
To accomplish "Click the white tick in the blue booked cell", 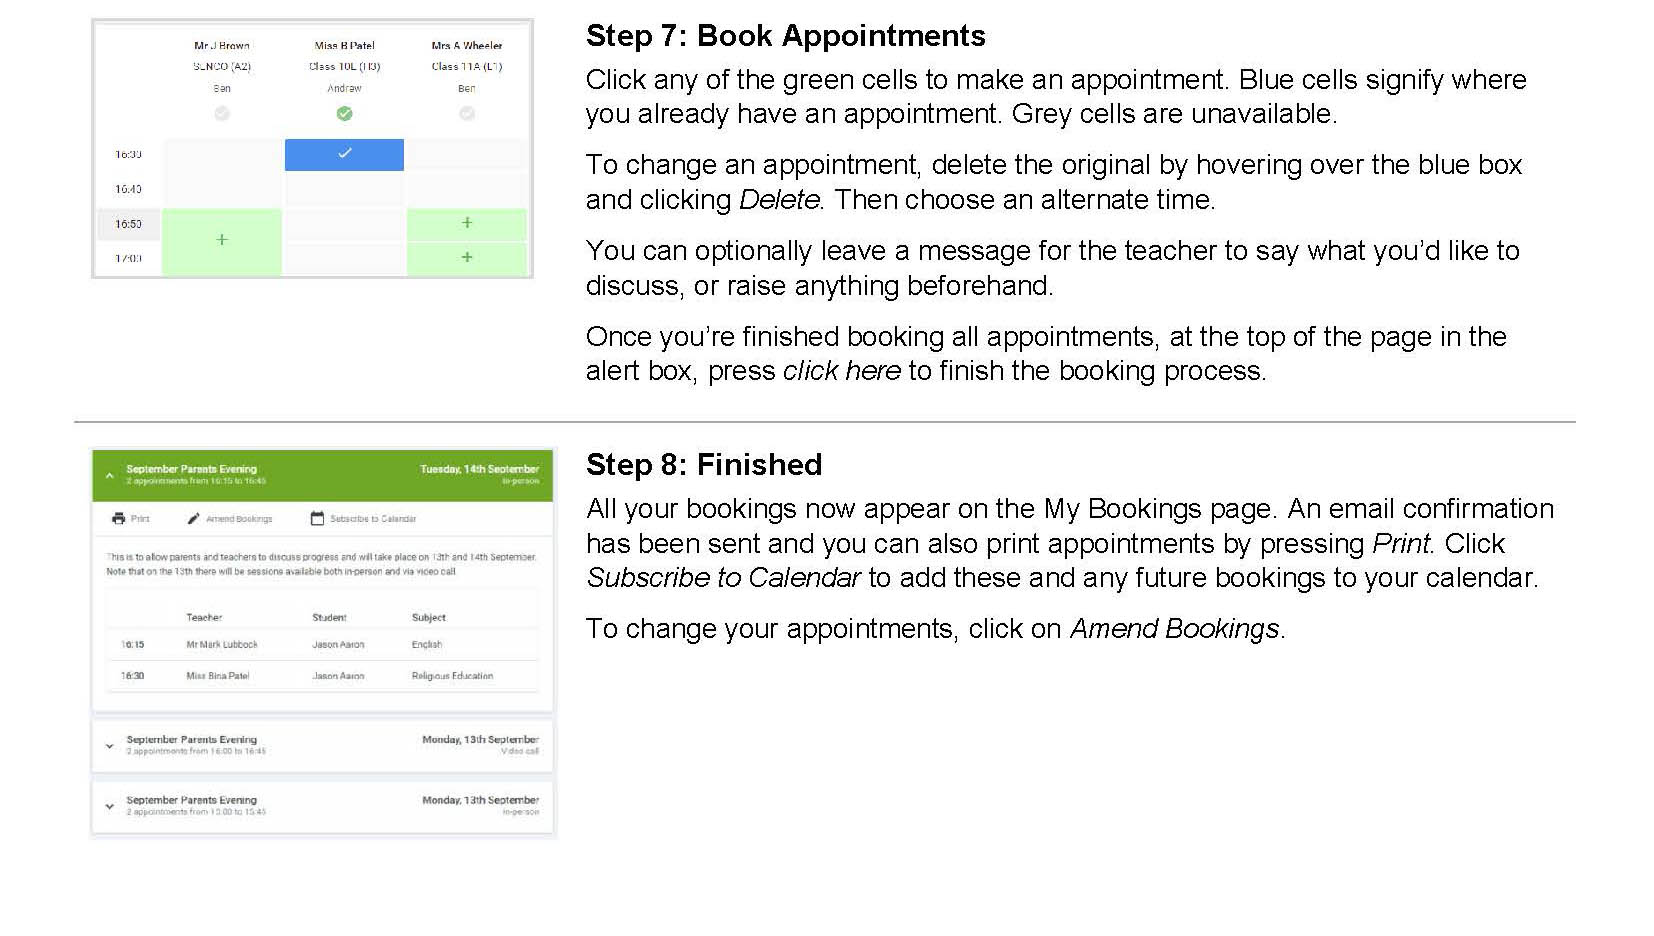I will tap(345, 154).
